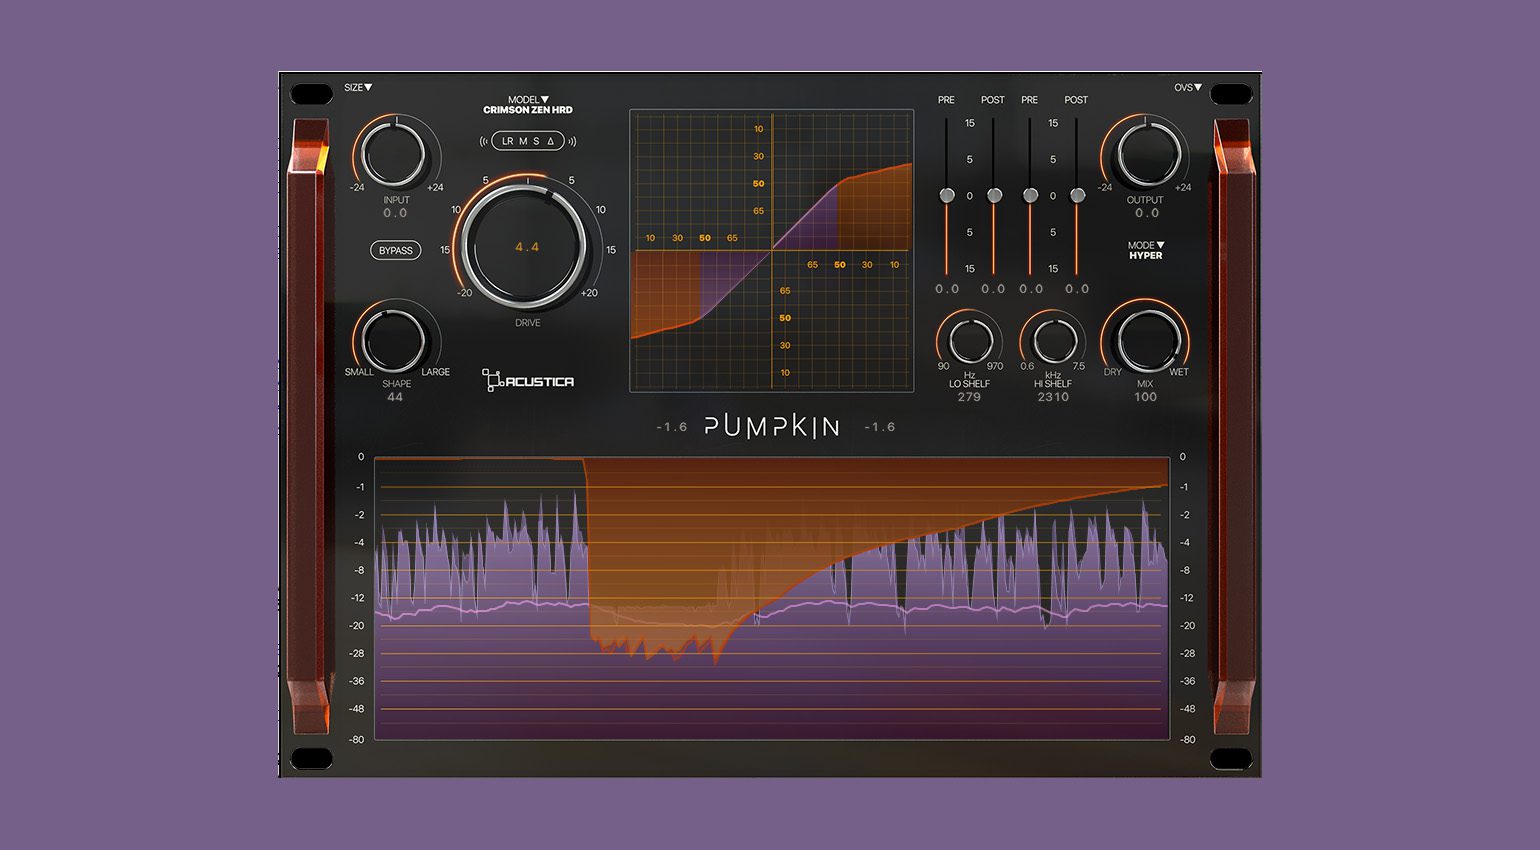Click the Input gain knob
This screenshot has height=850, width=1540.
tap(395, 155)
